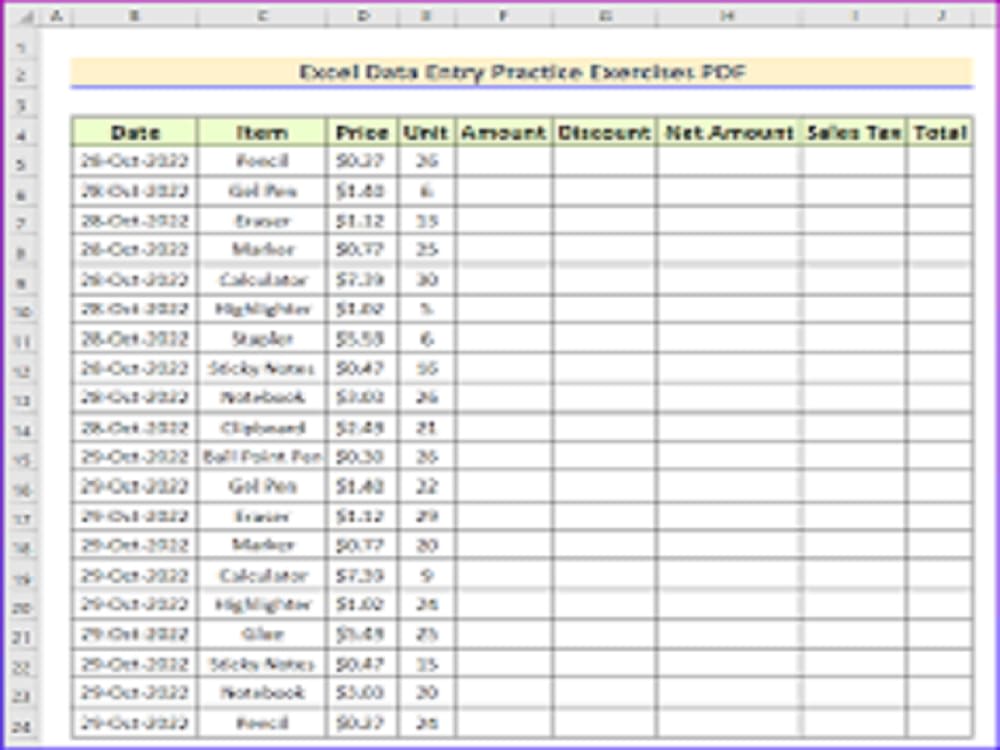The height and width of the screenshot is (750, 1000).
Task: Select the Date header cell
Action: 135,132
